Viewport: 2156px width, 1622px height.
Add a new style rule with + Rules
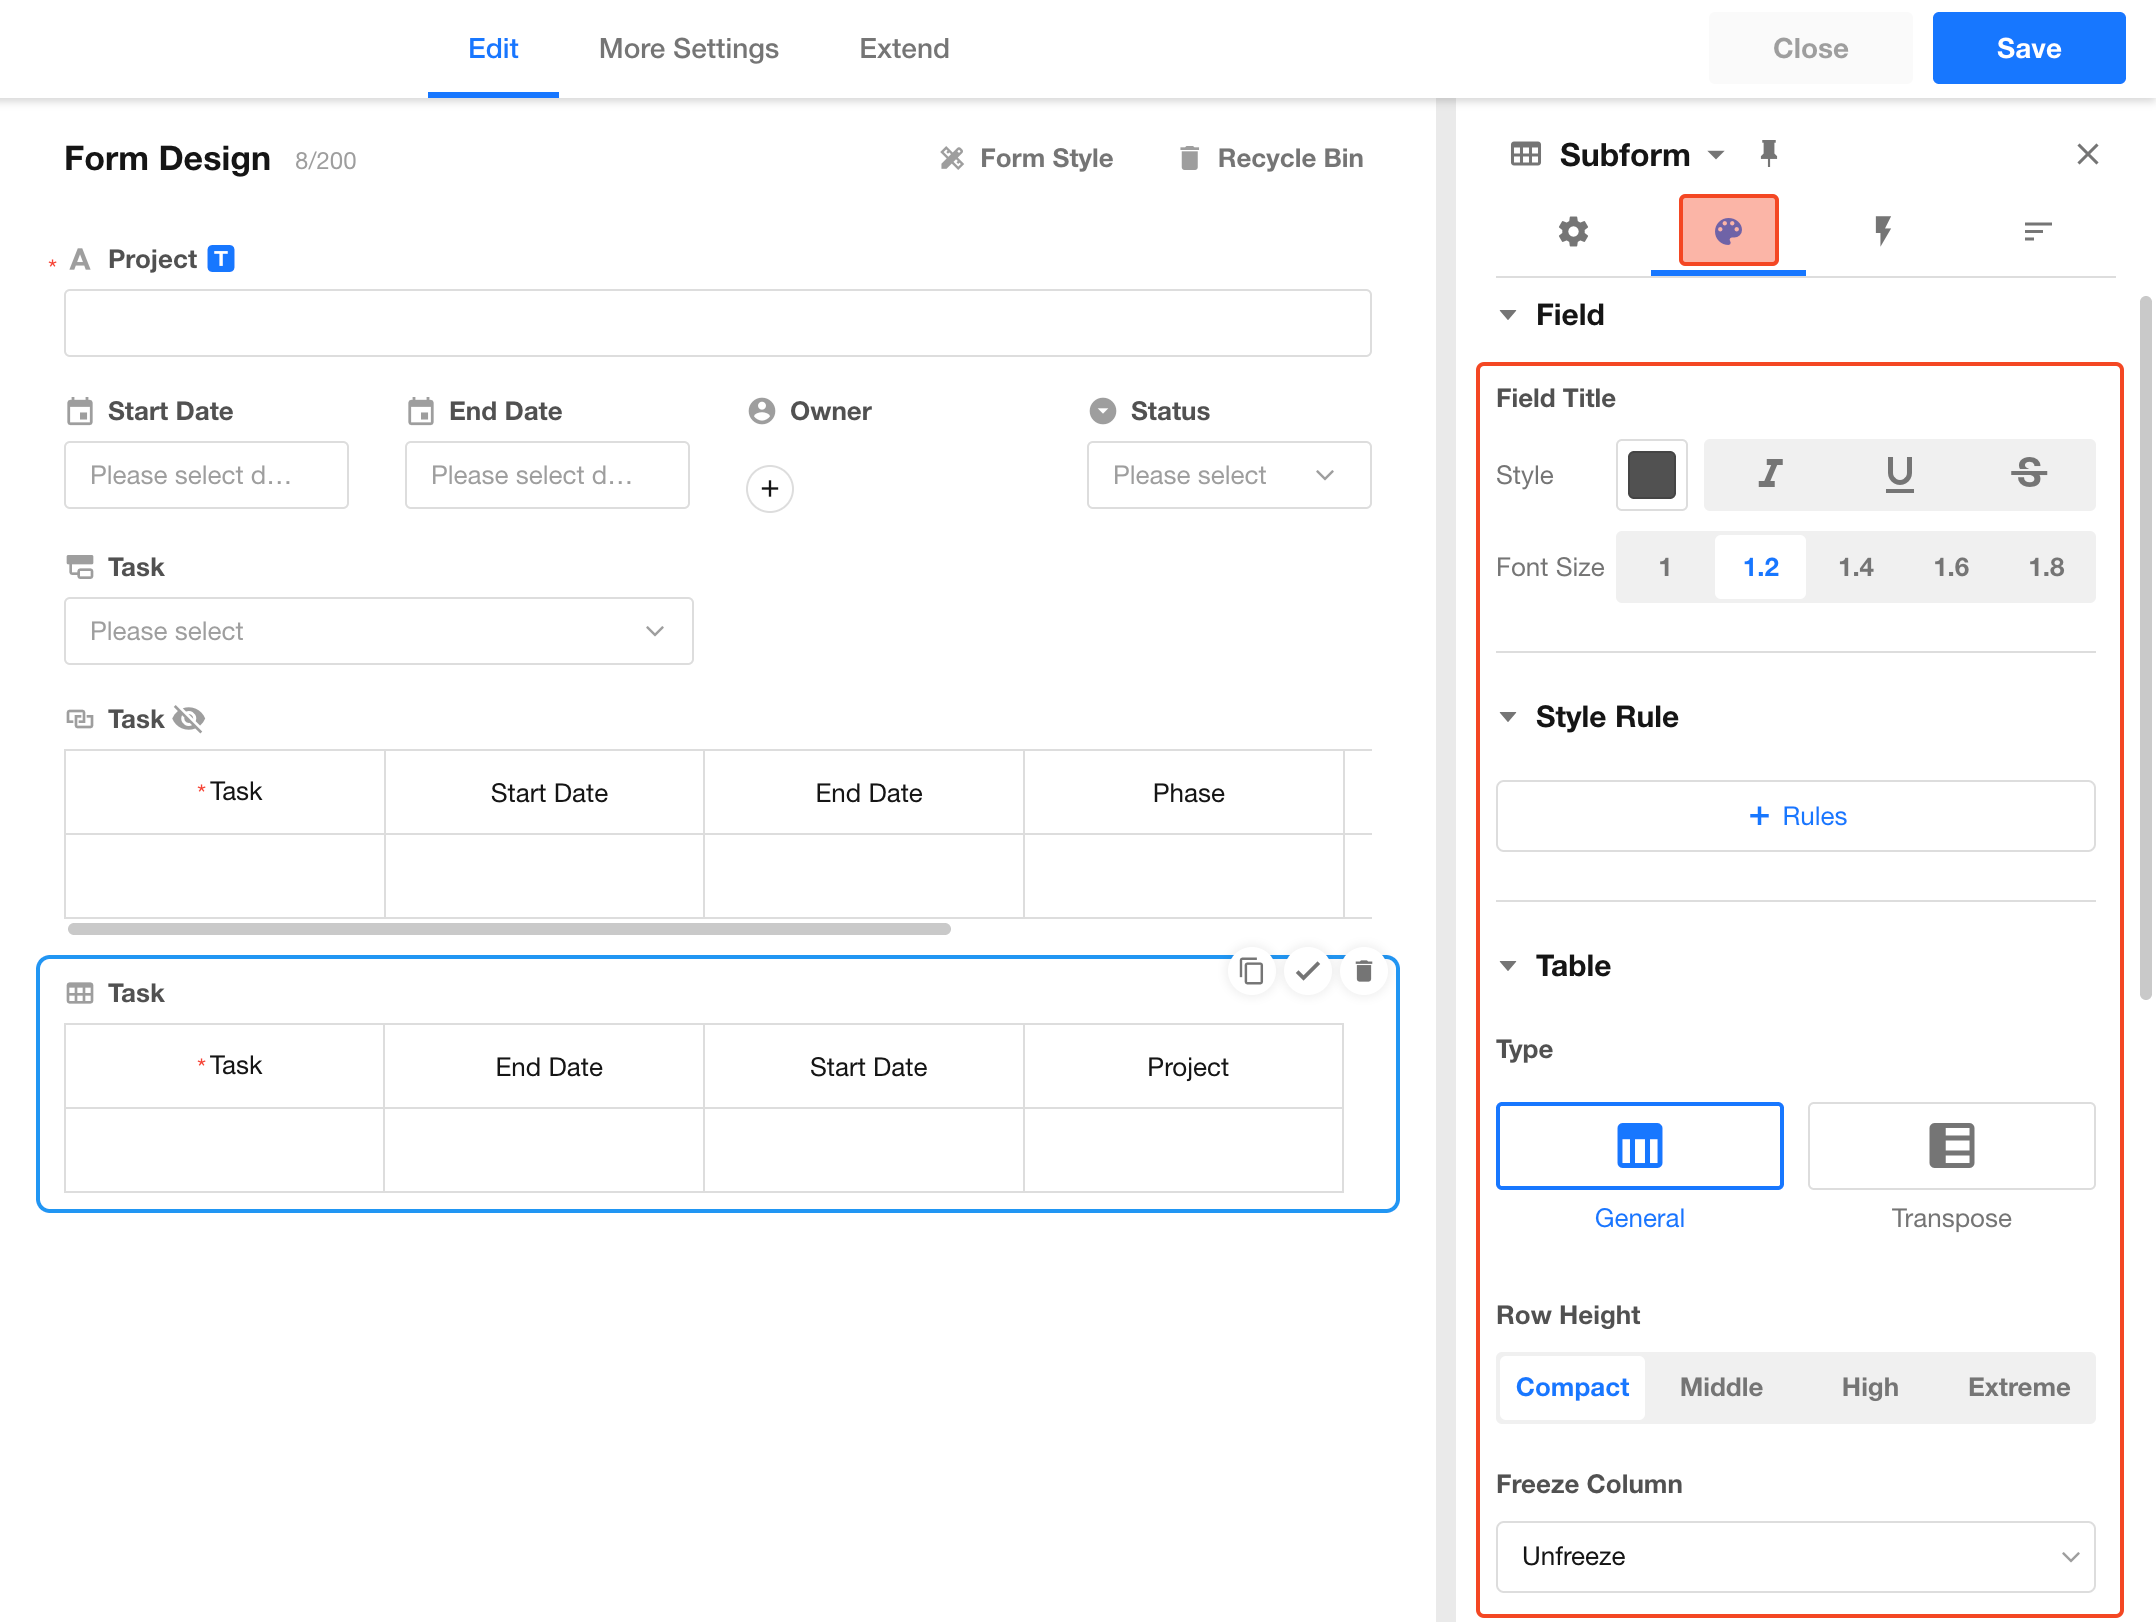[1795, 816]
